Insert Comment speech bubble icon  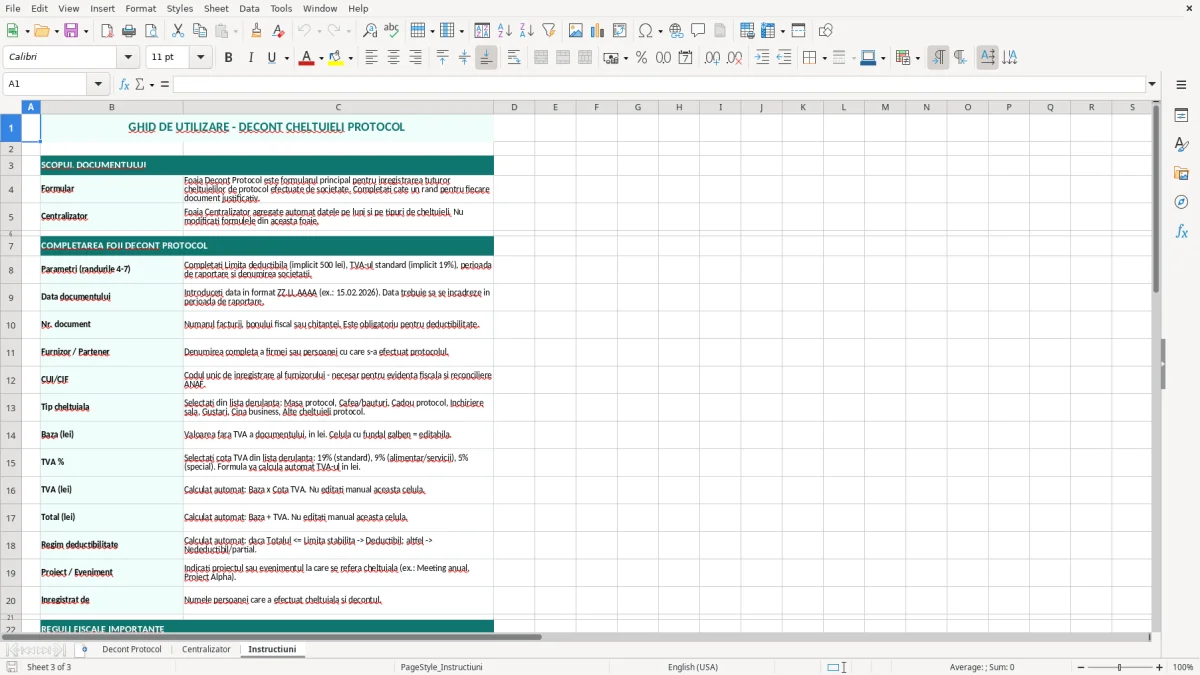pyautogui.click(x=698, y=31)
